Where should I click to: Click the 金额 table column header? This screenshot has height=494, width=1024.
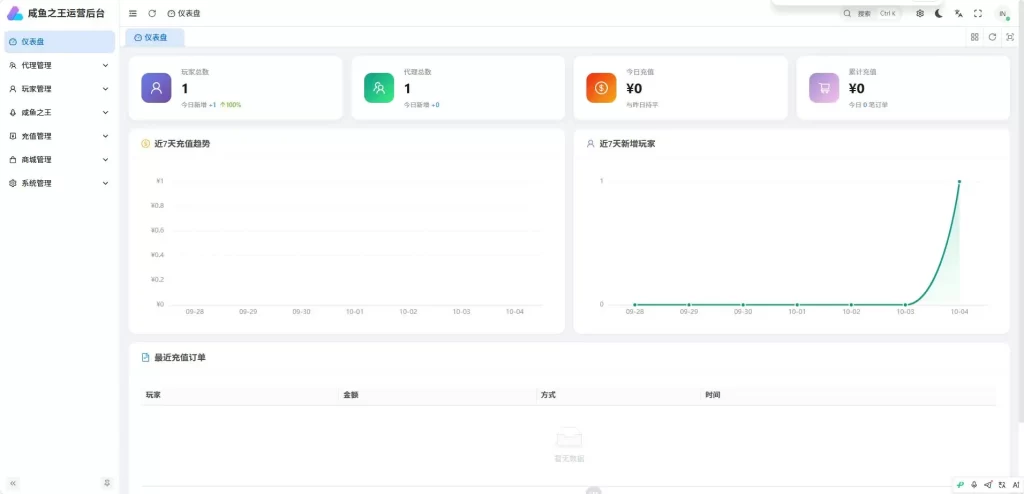pyautogui.click(x=351, y=395)
